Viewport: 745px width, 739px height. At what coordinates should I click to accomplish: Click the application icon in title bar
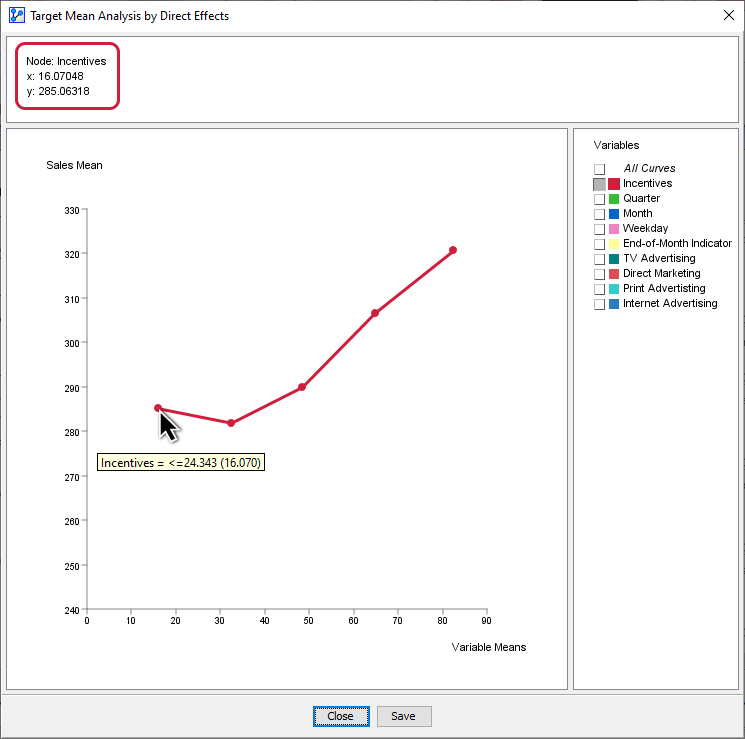(x=16, y=15)
